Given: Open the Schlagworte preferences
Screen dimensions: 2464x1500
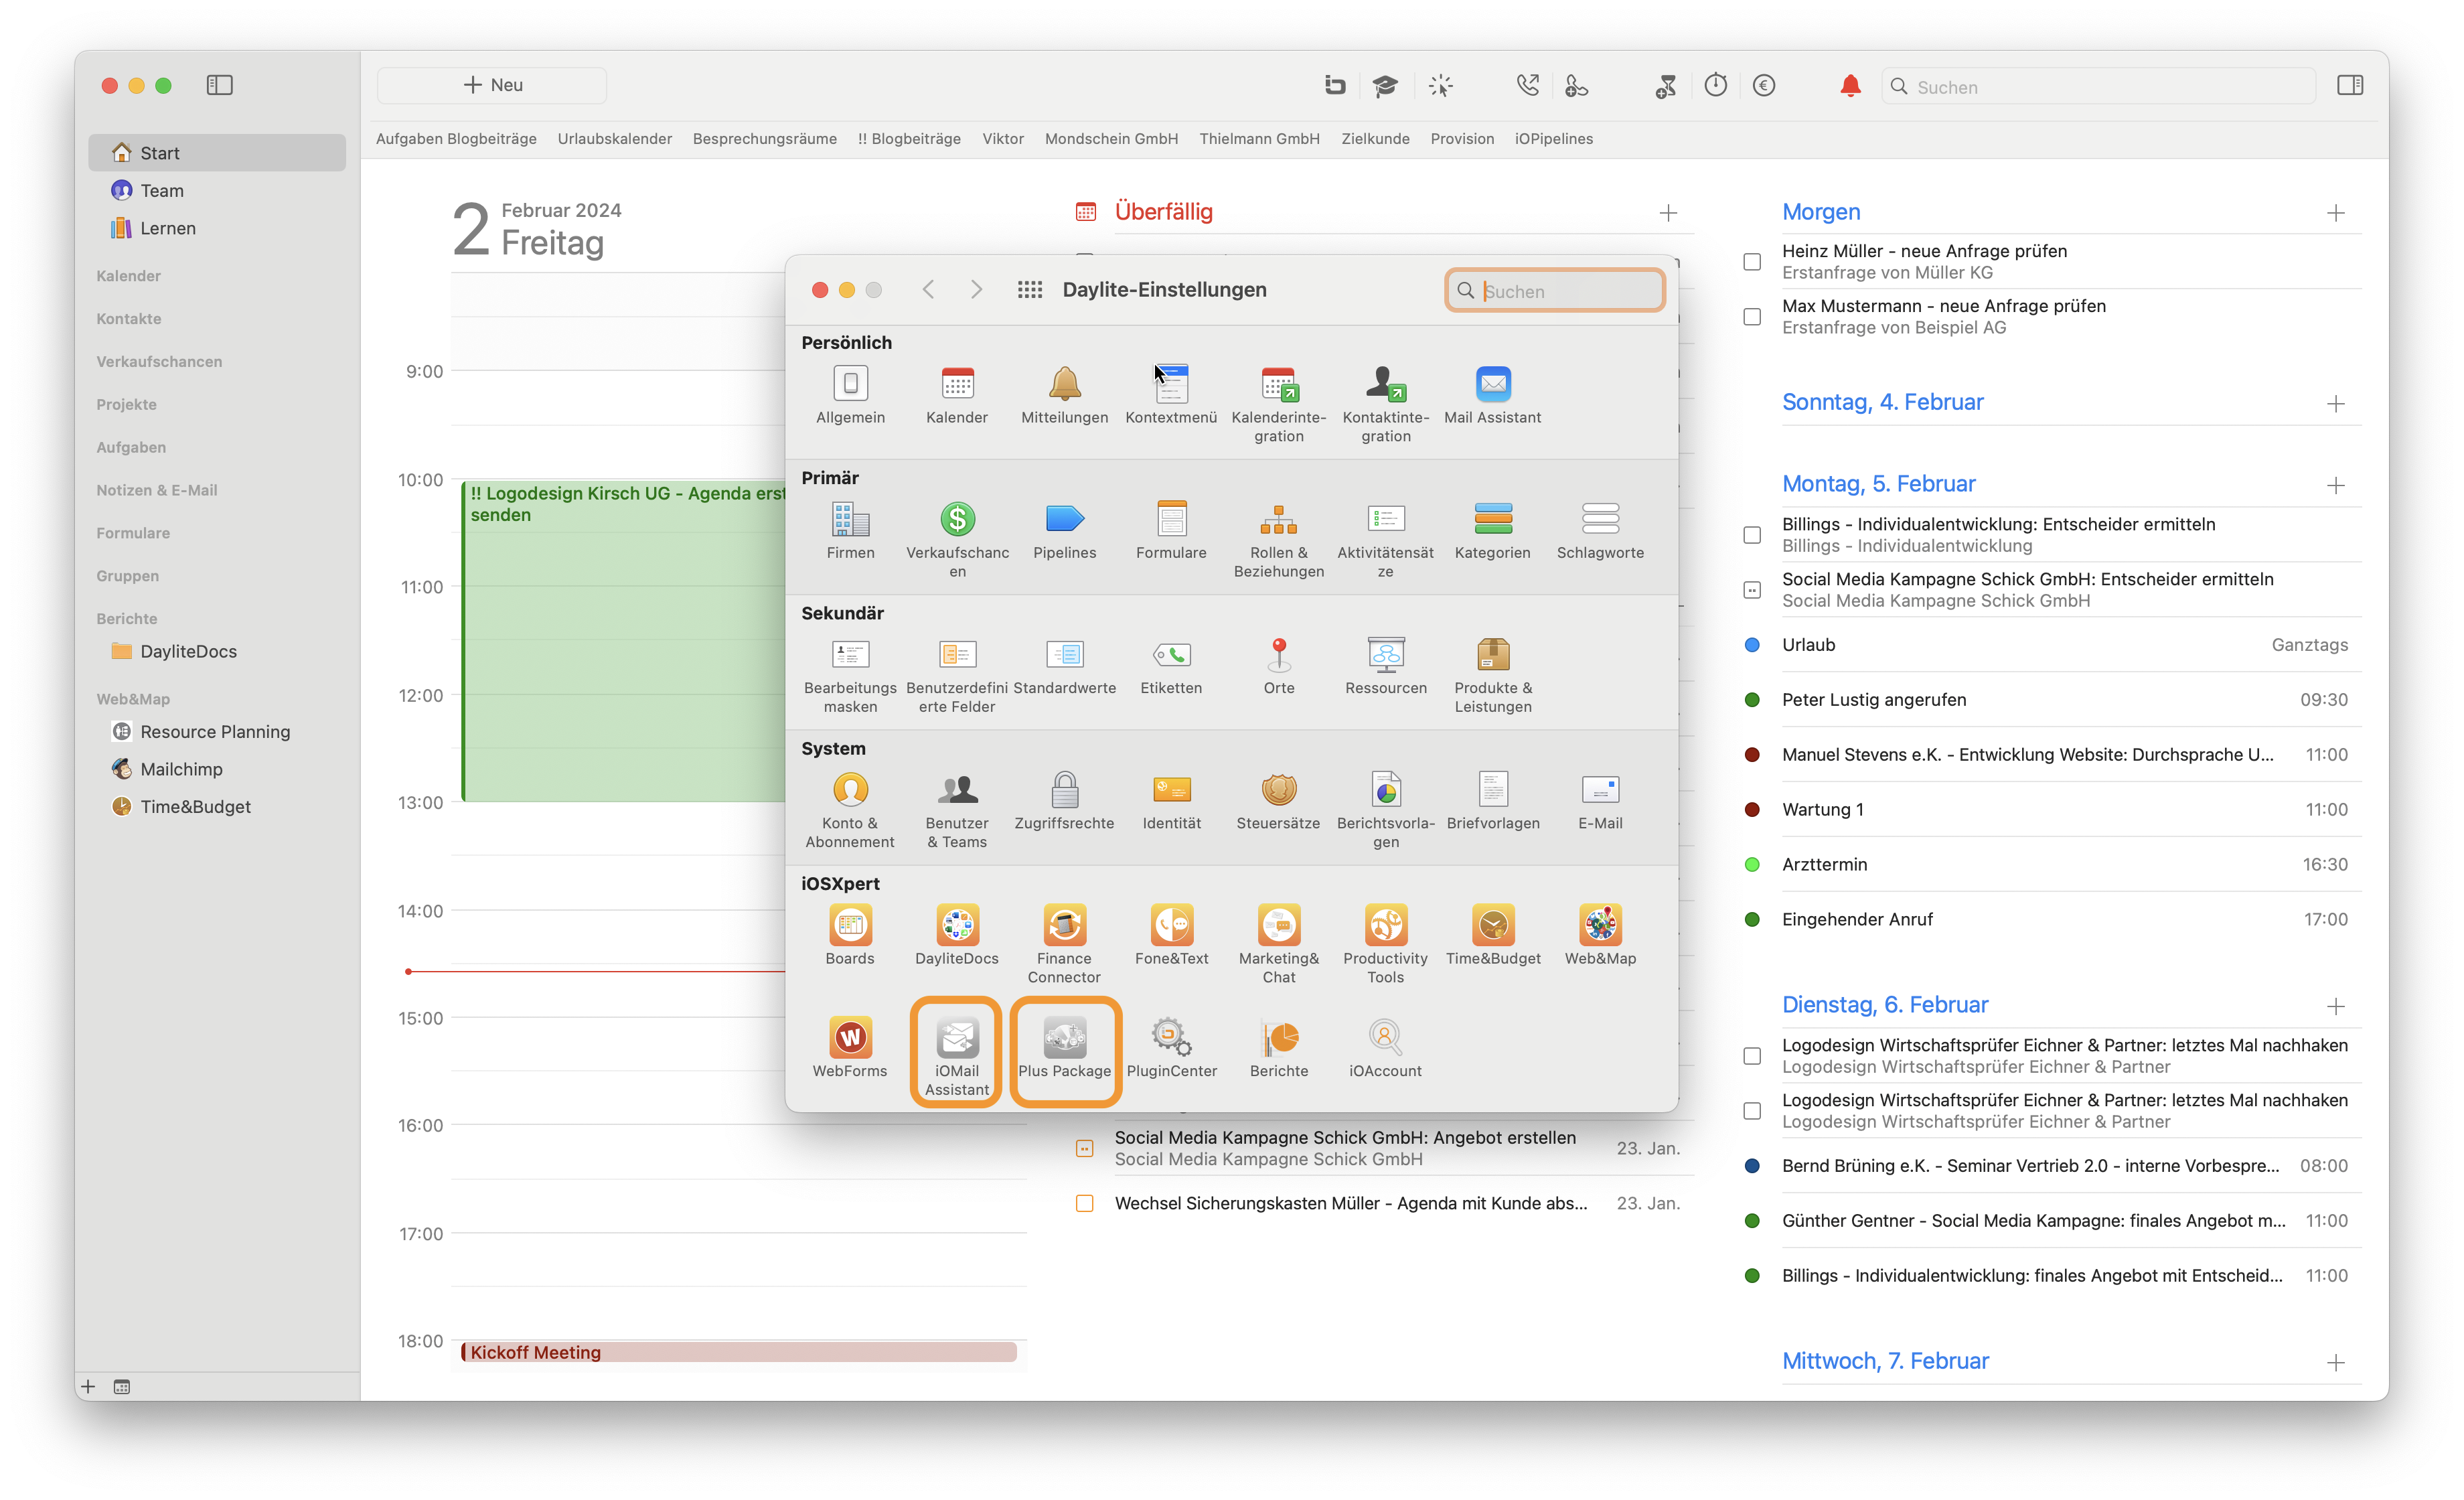Looking at the screenshot, I should click(x=1600, y=530).
